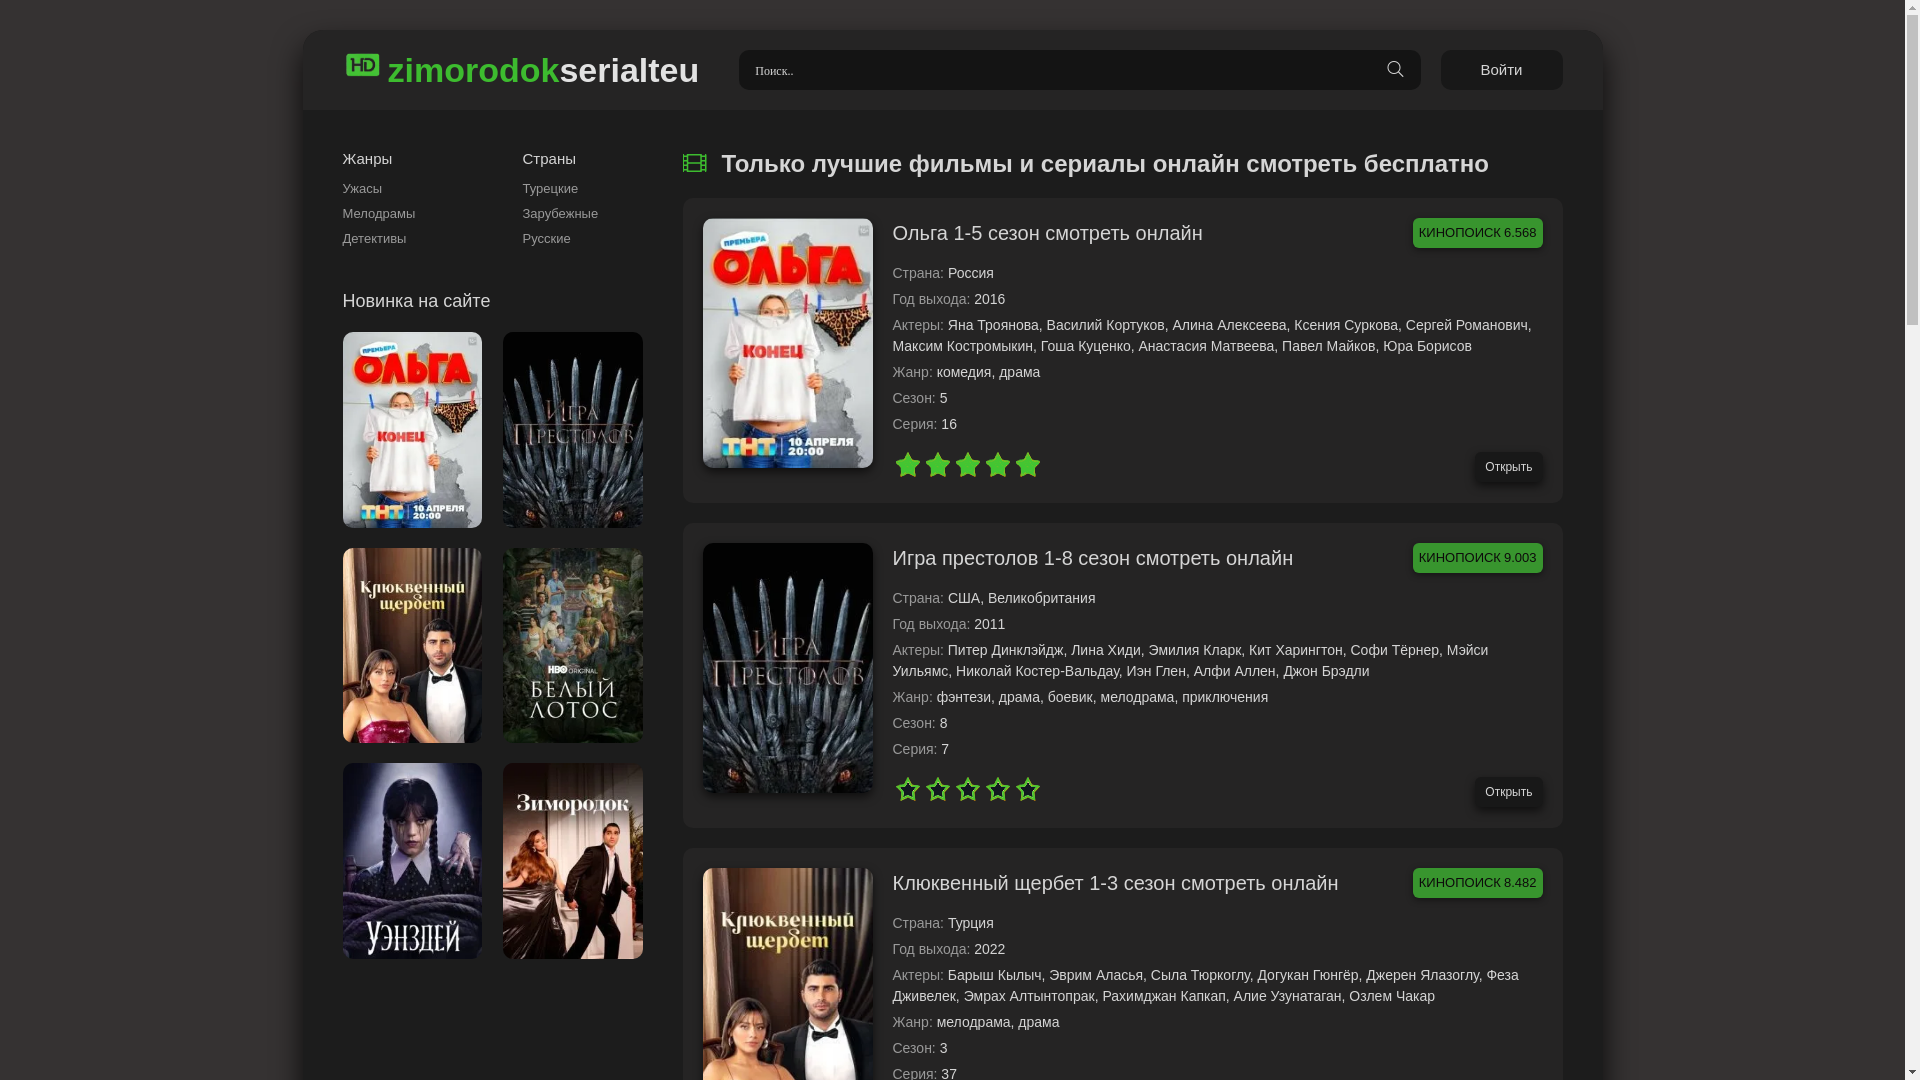Click the Ольга 1-5 сезон title
1920x1080 pixels.
tap(1047, 233)
